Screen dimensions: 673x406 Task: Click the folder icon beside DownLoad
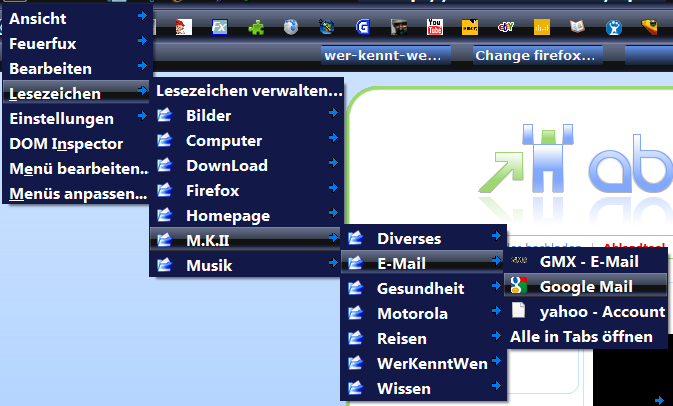coord(164,165)
